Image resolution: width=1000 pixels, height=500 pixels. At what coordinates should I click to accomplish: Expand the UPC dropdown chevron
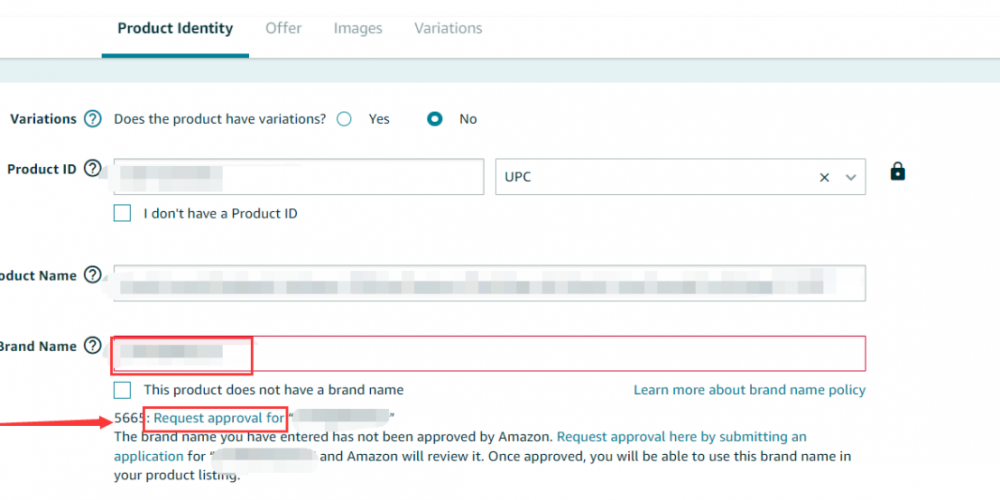pyautogui.click(x=850, y=177)
